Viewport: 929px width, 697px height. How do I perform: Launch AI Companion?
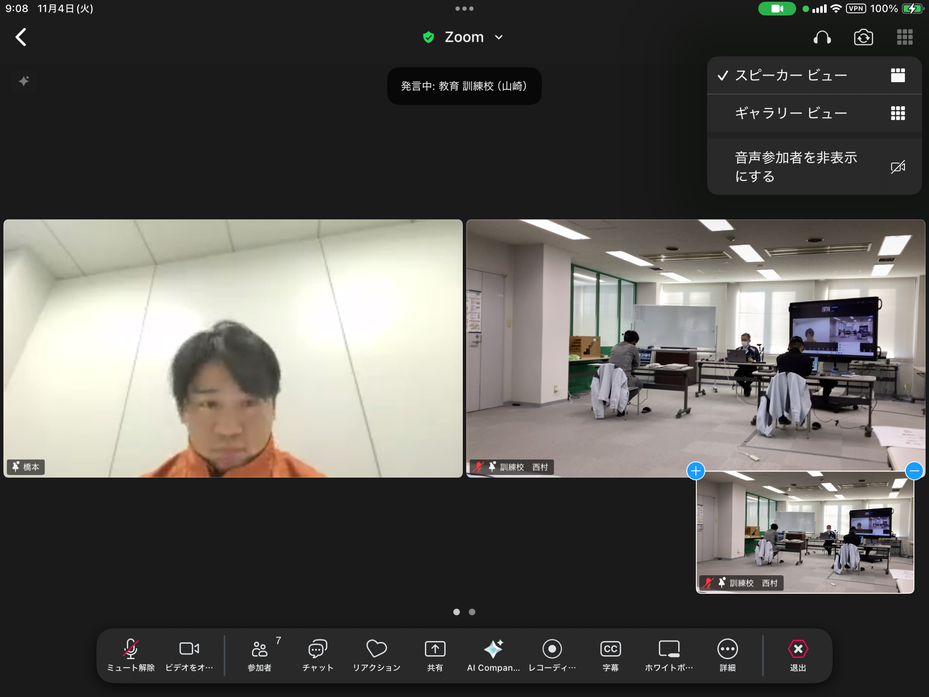point(493,655)
